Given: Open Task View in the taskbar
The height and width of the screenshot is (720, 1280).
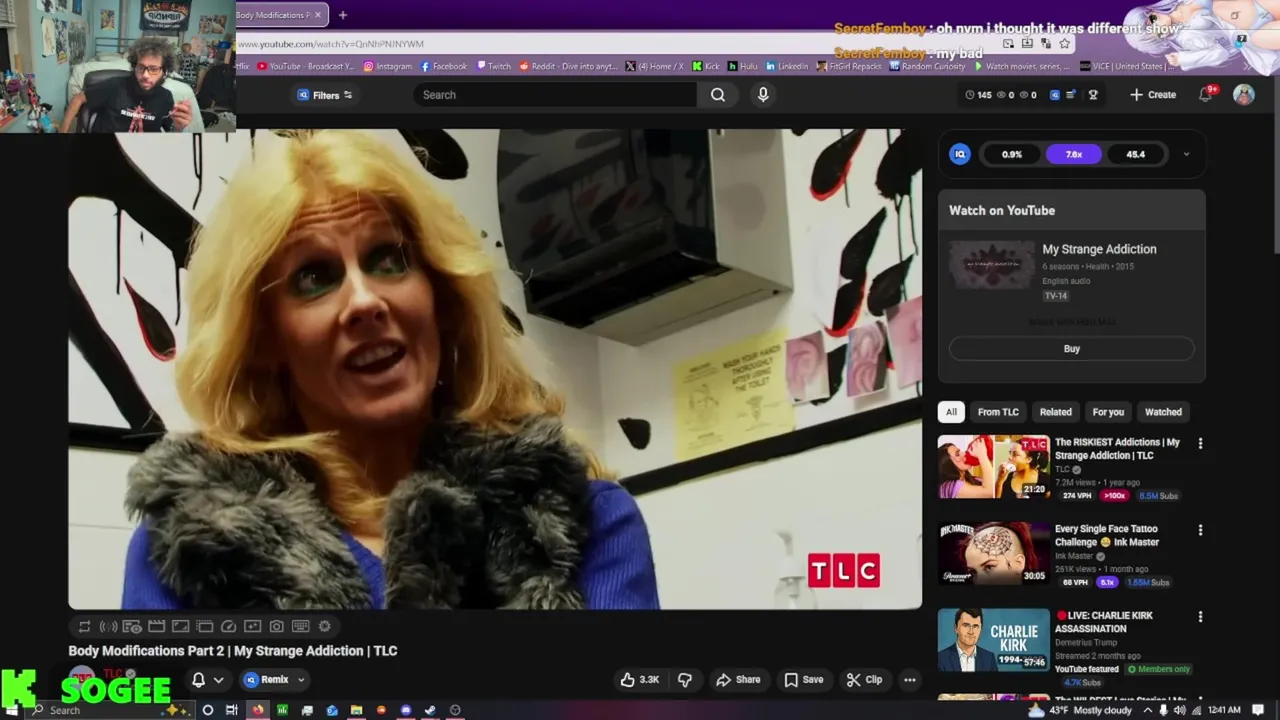Looking at the screenshot, I should [232, 710].
